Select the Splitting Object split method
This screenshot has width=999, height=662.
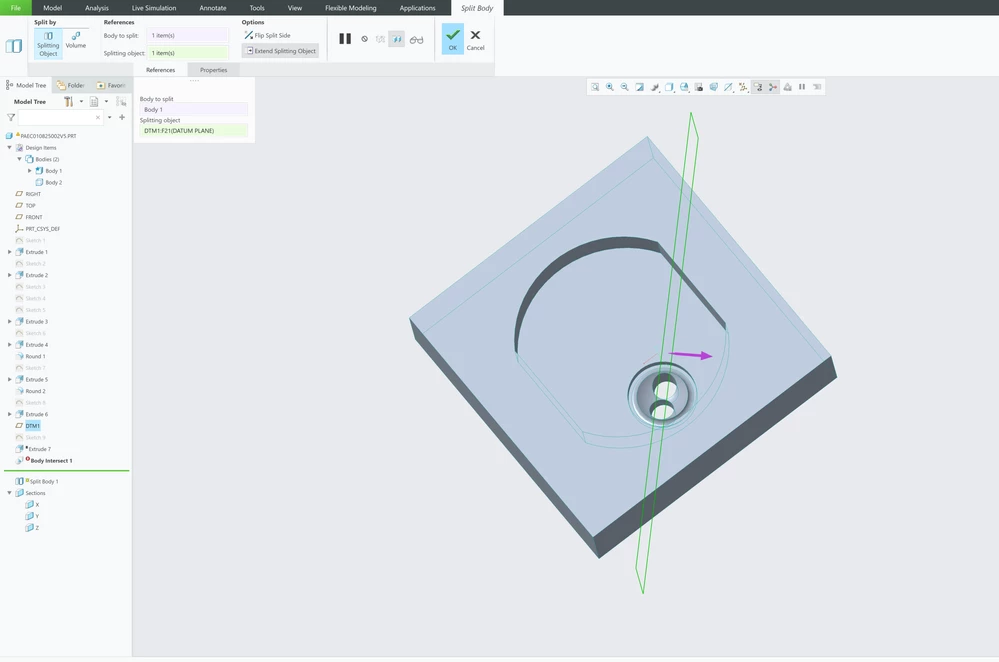click(x=48, y=44)
